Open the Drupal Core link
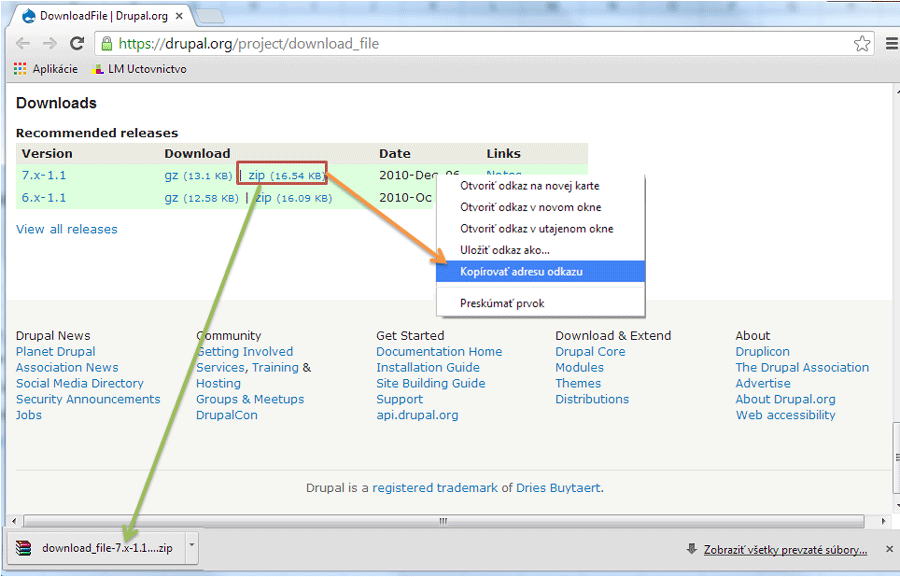The height and width of the screenshot is (577, 900). click(590, 351)
